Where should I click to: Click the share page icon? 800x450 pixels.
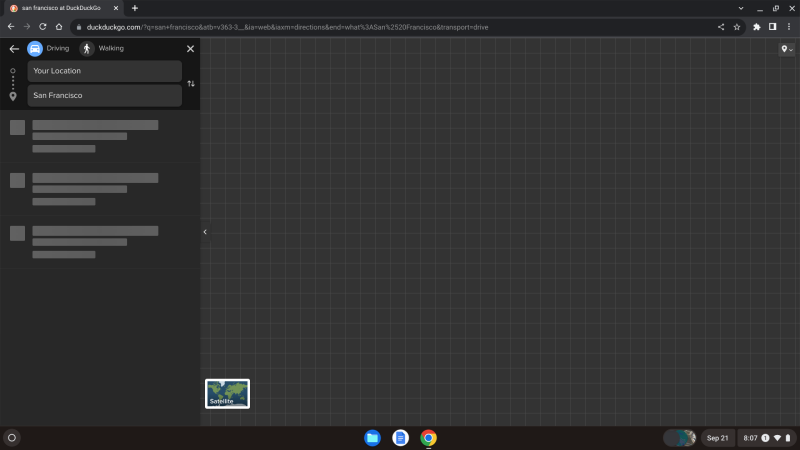(x=721, y=27)
